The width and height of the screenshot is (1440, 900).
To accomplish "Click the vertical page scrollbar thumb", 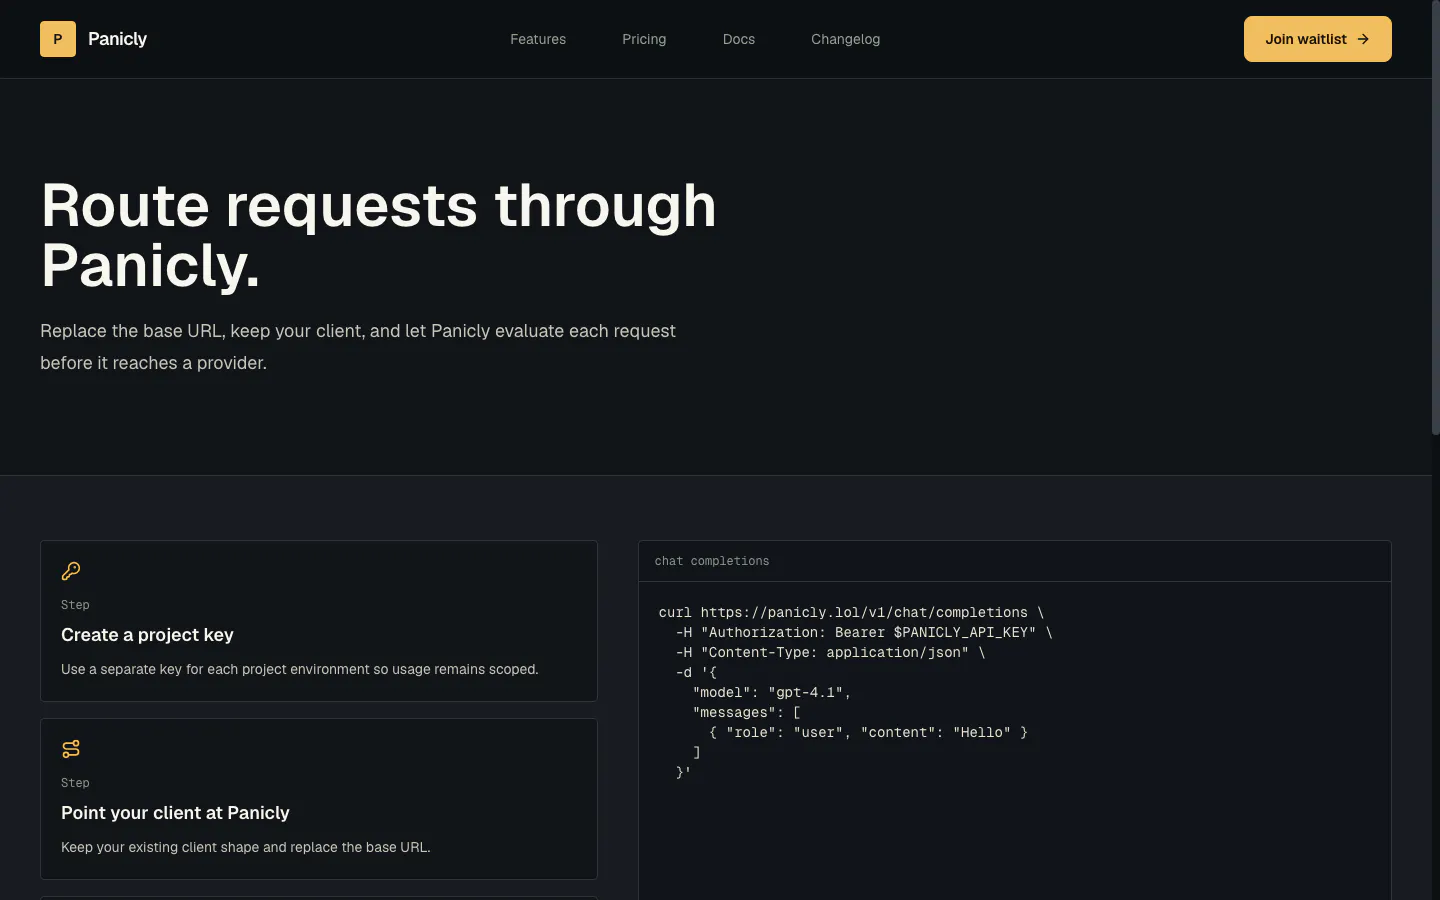I will tap(1435, 217).
